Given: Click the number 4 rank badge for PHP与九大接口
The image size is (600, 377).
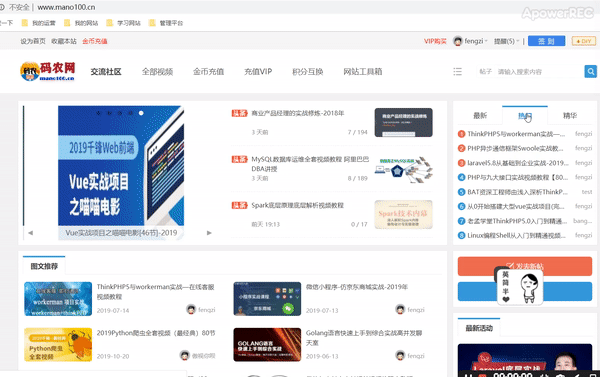Looking at the screenshot, I should point(461,177).
